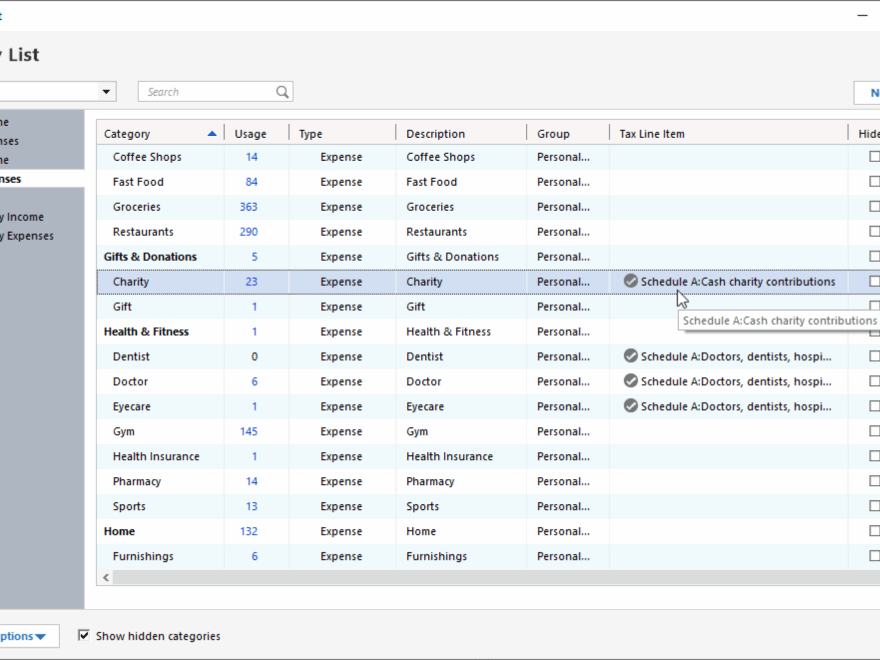The image size is (880, 660).
Task: Click the tax line badge on the Doctor row
Action: coord(631,381)
